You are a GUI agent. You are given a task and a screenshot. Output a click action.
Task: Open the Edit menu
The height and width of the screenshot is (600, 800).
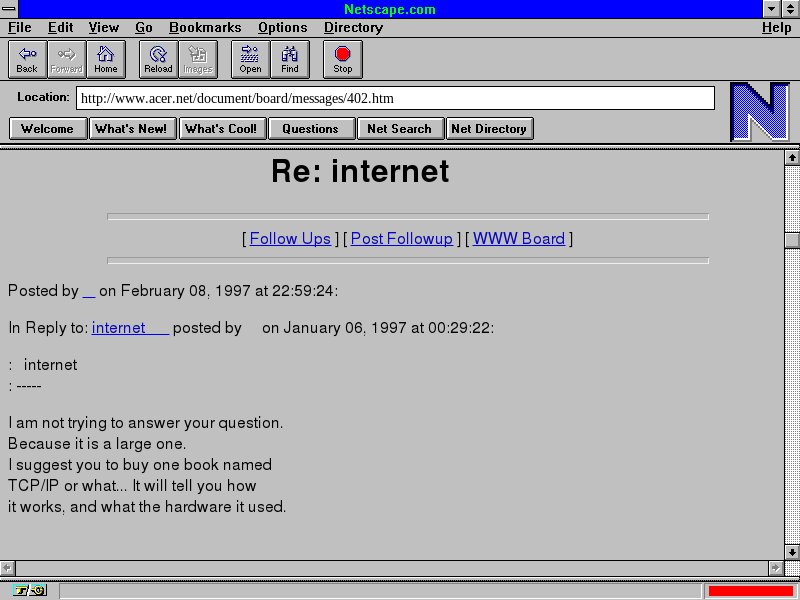pyautogui.click(x=61, y=28)
